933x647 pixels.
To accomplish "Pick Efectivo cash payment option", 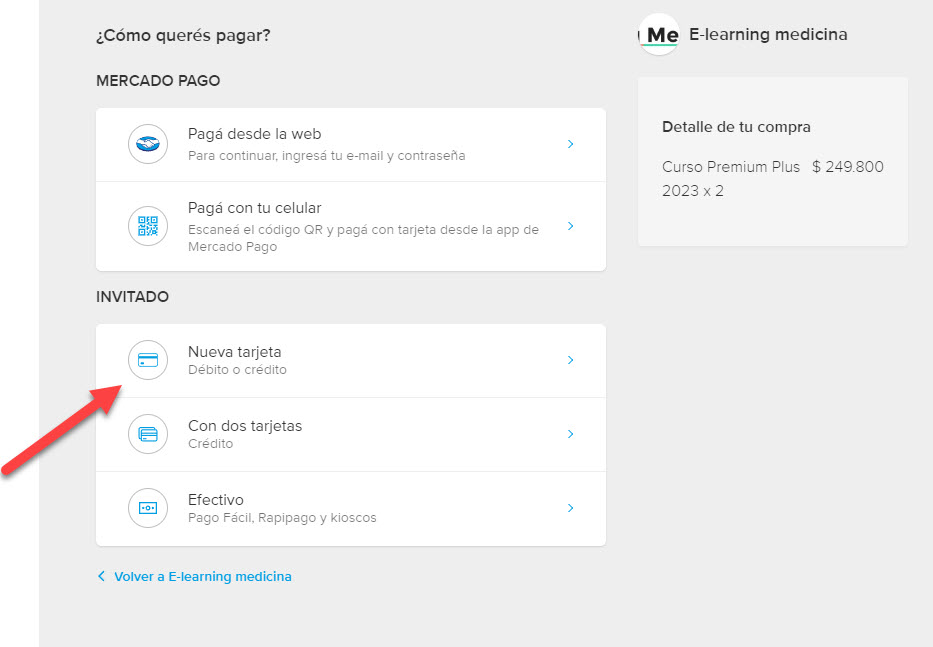I will [351, 509].
